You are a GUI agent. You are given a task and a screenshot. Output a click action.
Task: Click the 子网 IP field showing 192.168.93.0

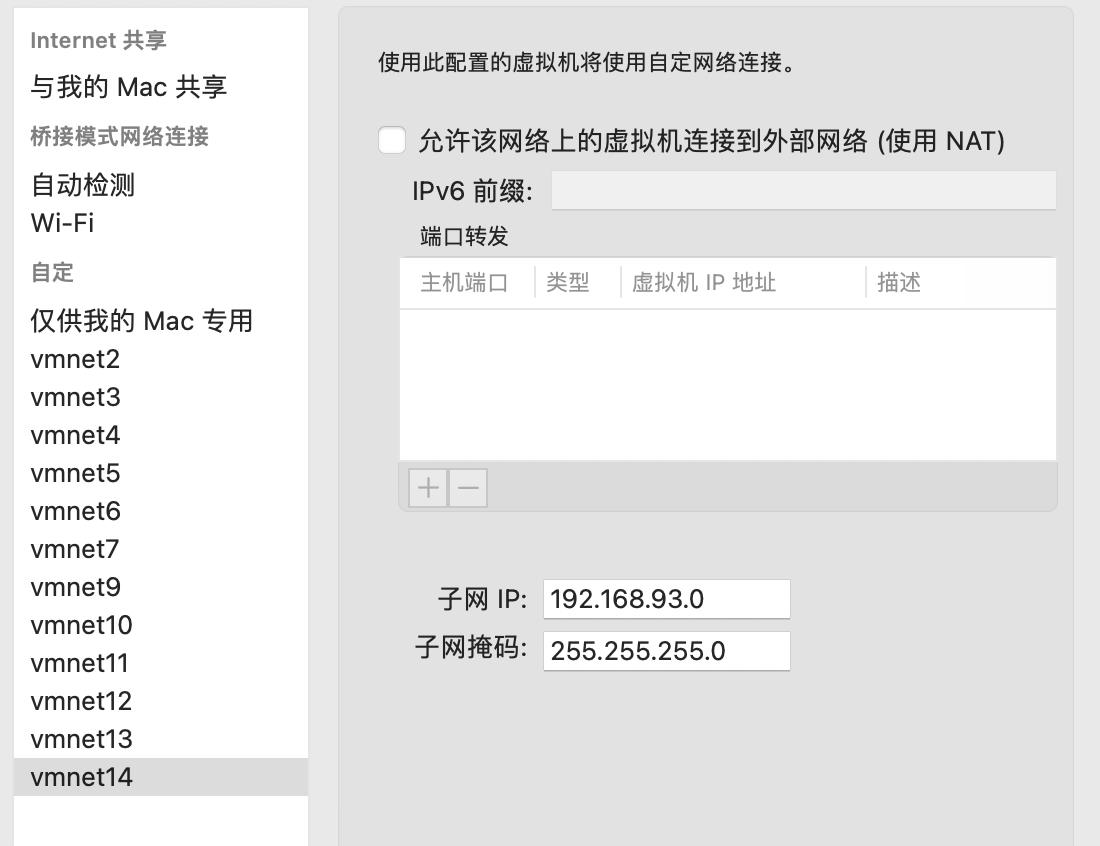[666, 598]
